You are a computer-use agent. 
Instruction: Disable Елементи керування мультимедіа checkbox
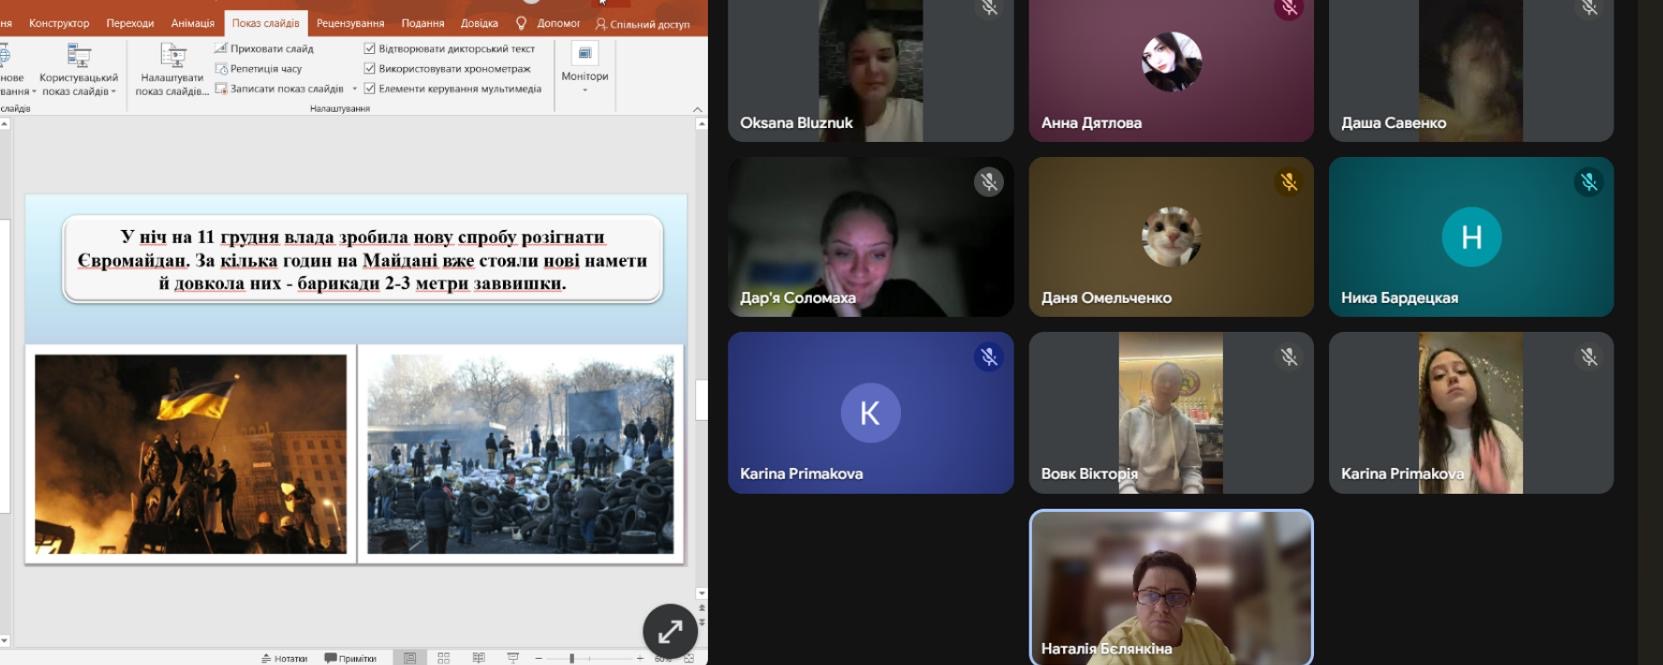(370, 89)
